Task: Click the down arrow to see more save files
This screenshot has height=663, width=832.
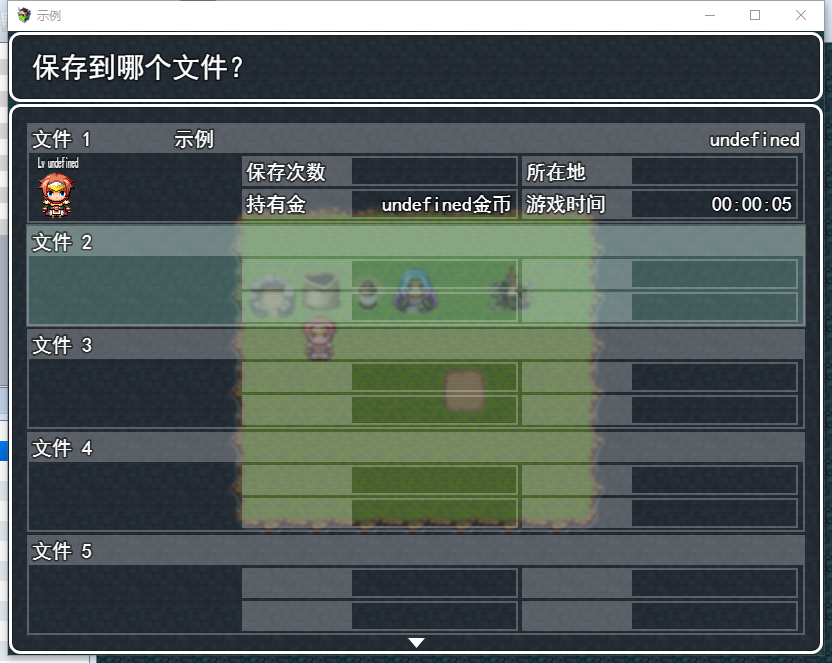Action: (417, 643)
